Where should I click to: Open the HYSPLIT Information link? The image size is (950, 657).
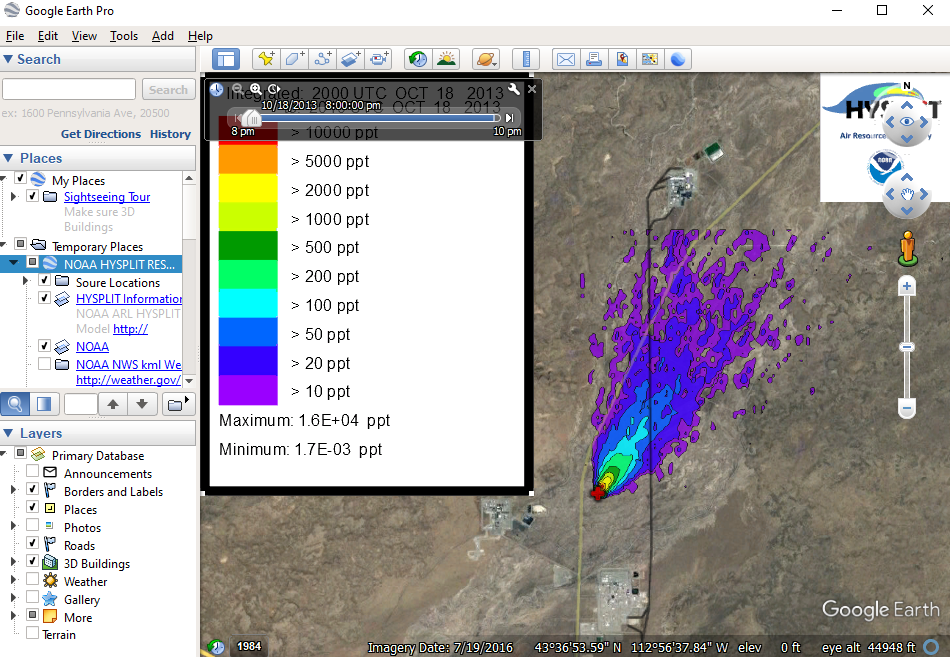pos(129,299)
